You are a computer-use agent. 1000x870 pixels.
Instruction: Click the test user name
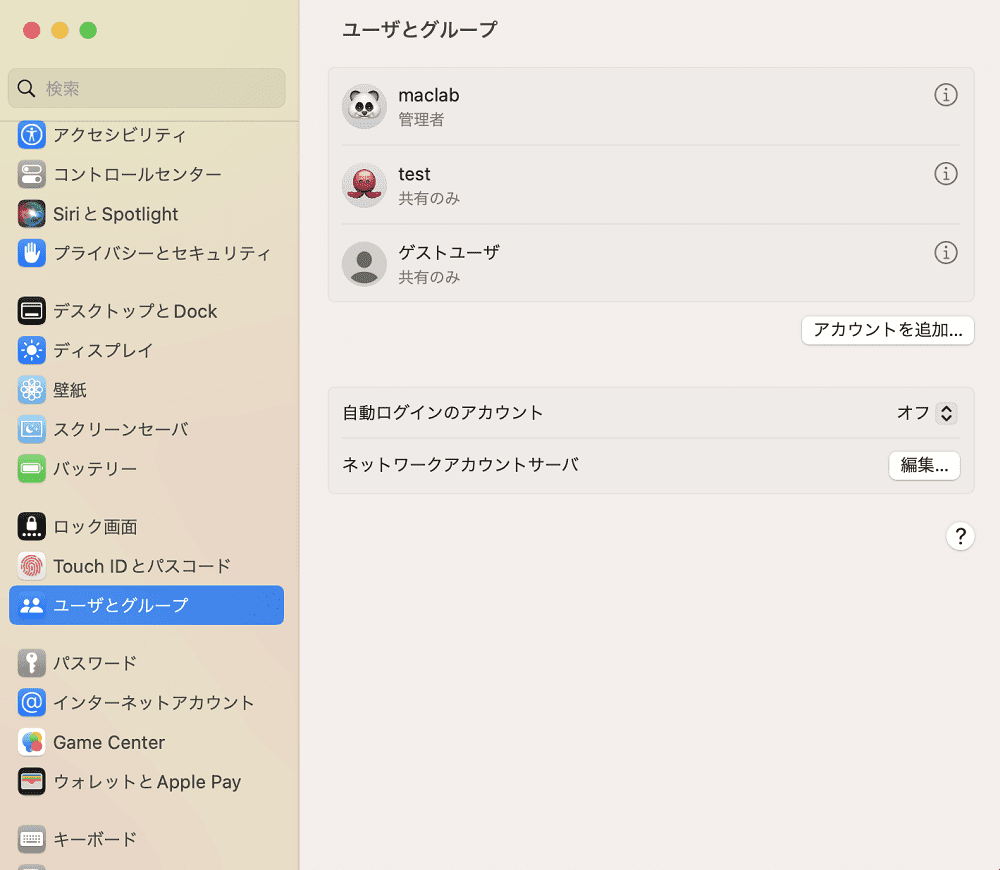click(x=415, y=174)
